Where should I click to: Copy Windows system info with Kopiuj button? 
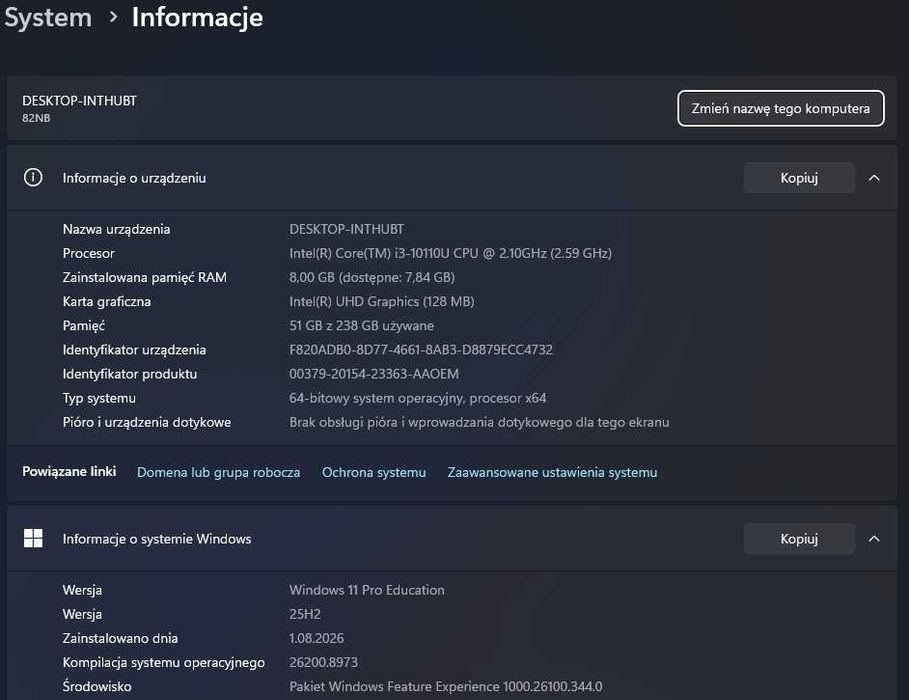click(799, 539)
